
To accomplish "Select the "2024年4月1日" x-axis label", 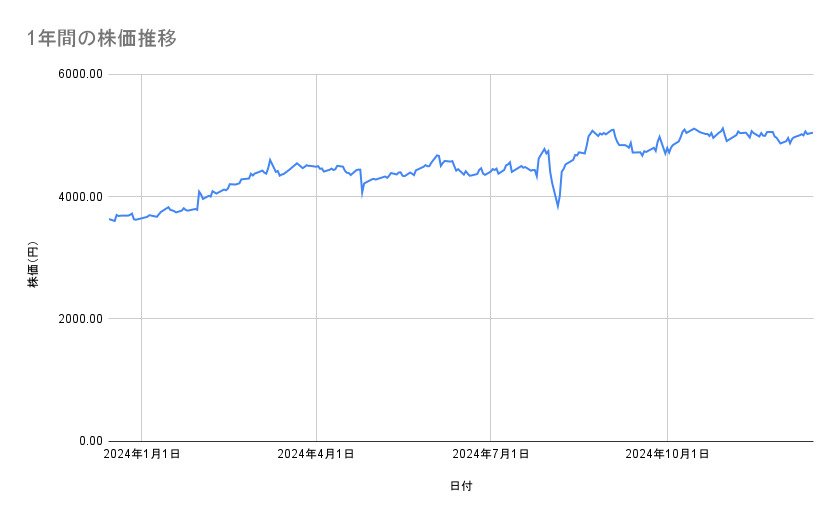I will pyautogui.click(x=316, y=454).
